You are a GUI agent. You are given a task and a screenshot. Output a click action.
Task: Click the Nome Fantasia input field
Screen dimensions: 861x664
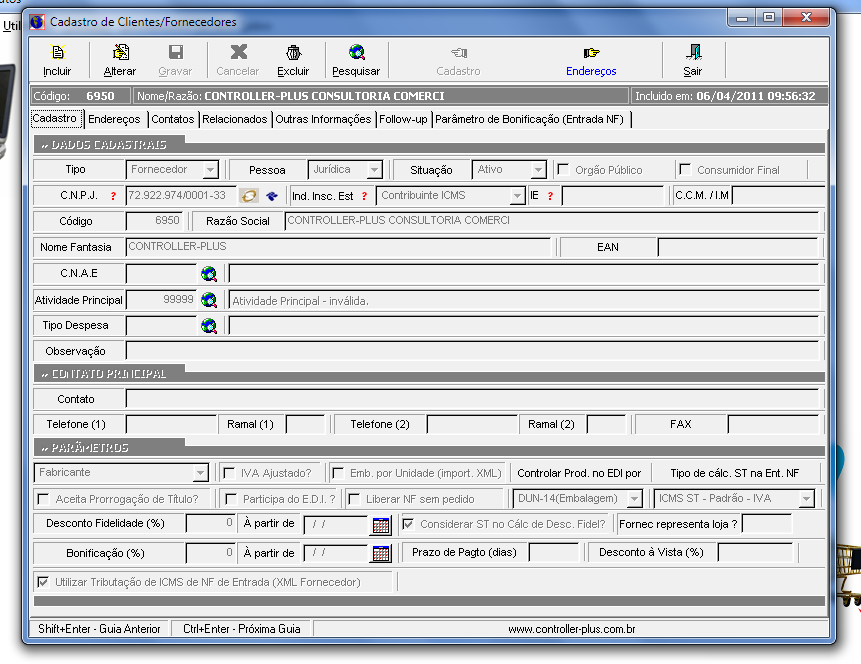click(338, 247)
